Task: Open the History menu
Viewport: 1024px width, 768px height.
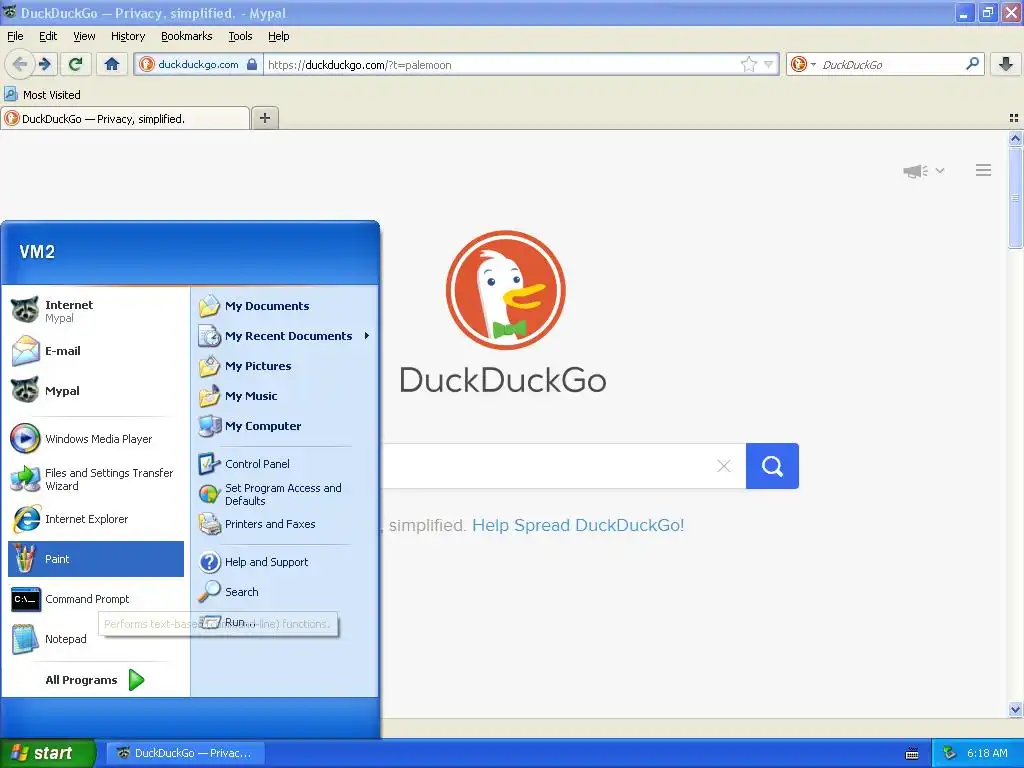Action: pyautogui.click(x=127, y=36)
